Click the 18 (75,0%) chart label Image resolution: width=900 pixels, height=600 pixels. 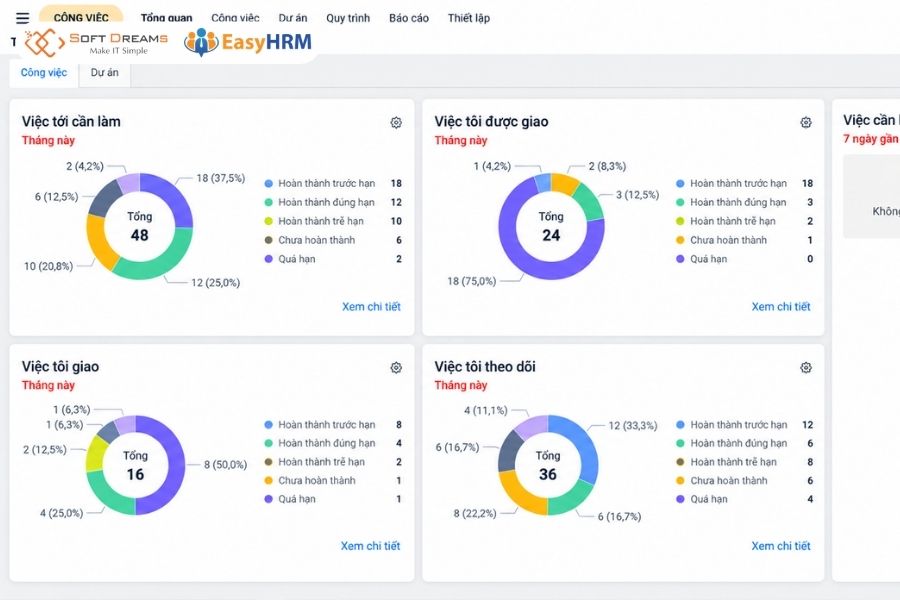click(x=472, y=281)
